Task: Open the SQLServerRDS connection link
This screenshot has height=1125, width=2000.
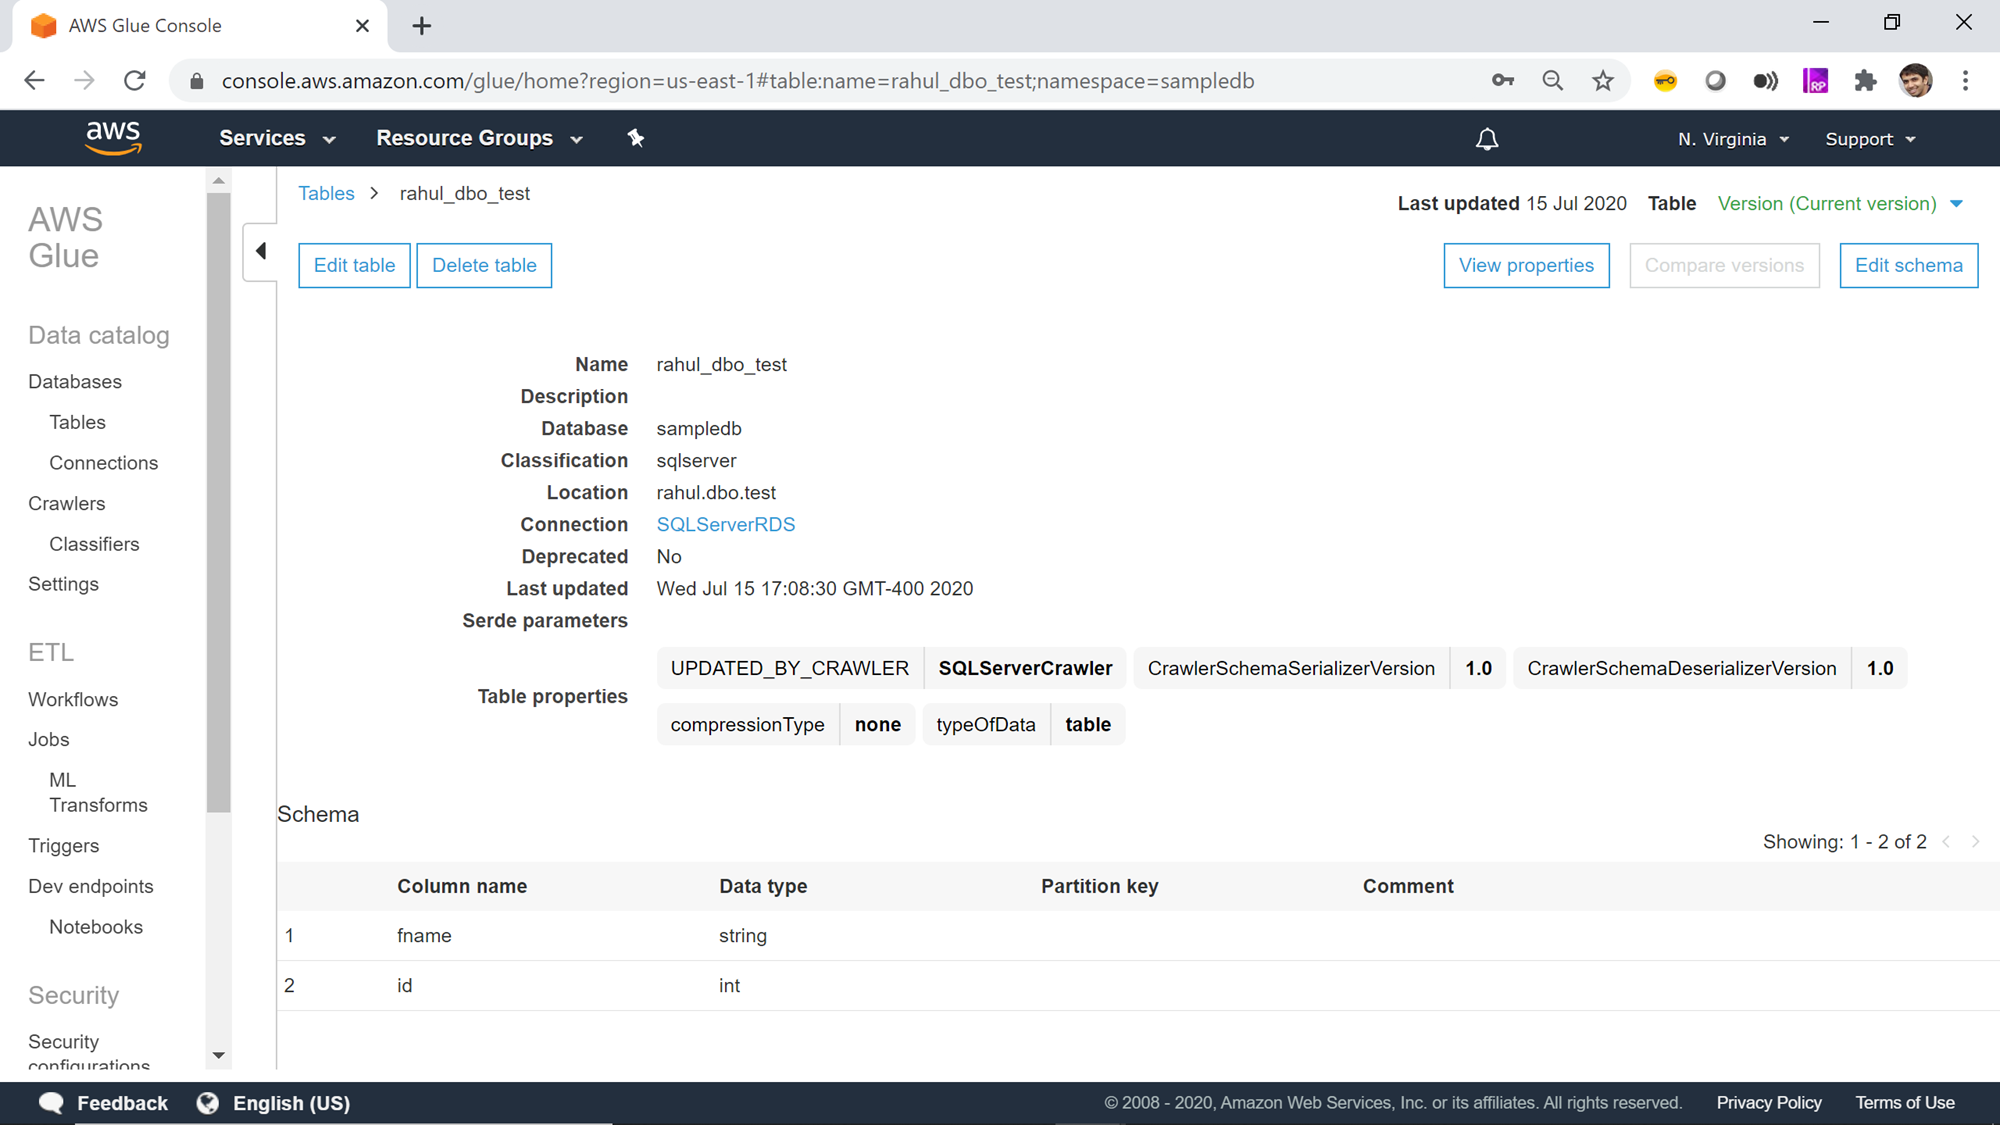Action: click(725, 524)
